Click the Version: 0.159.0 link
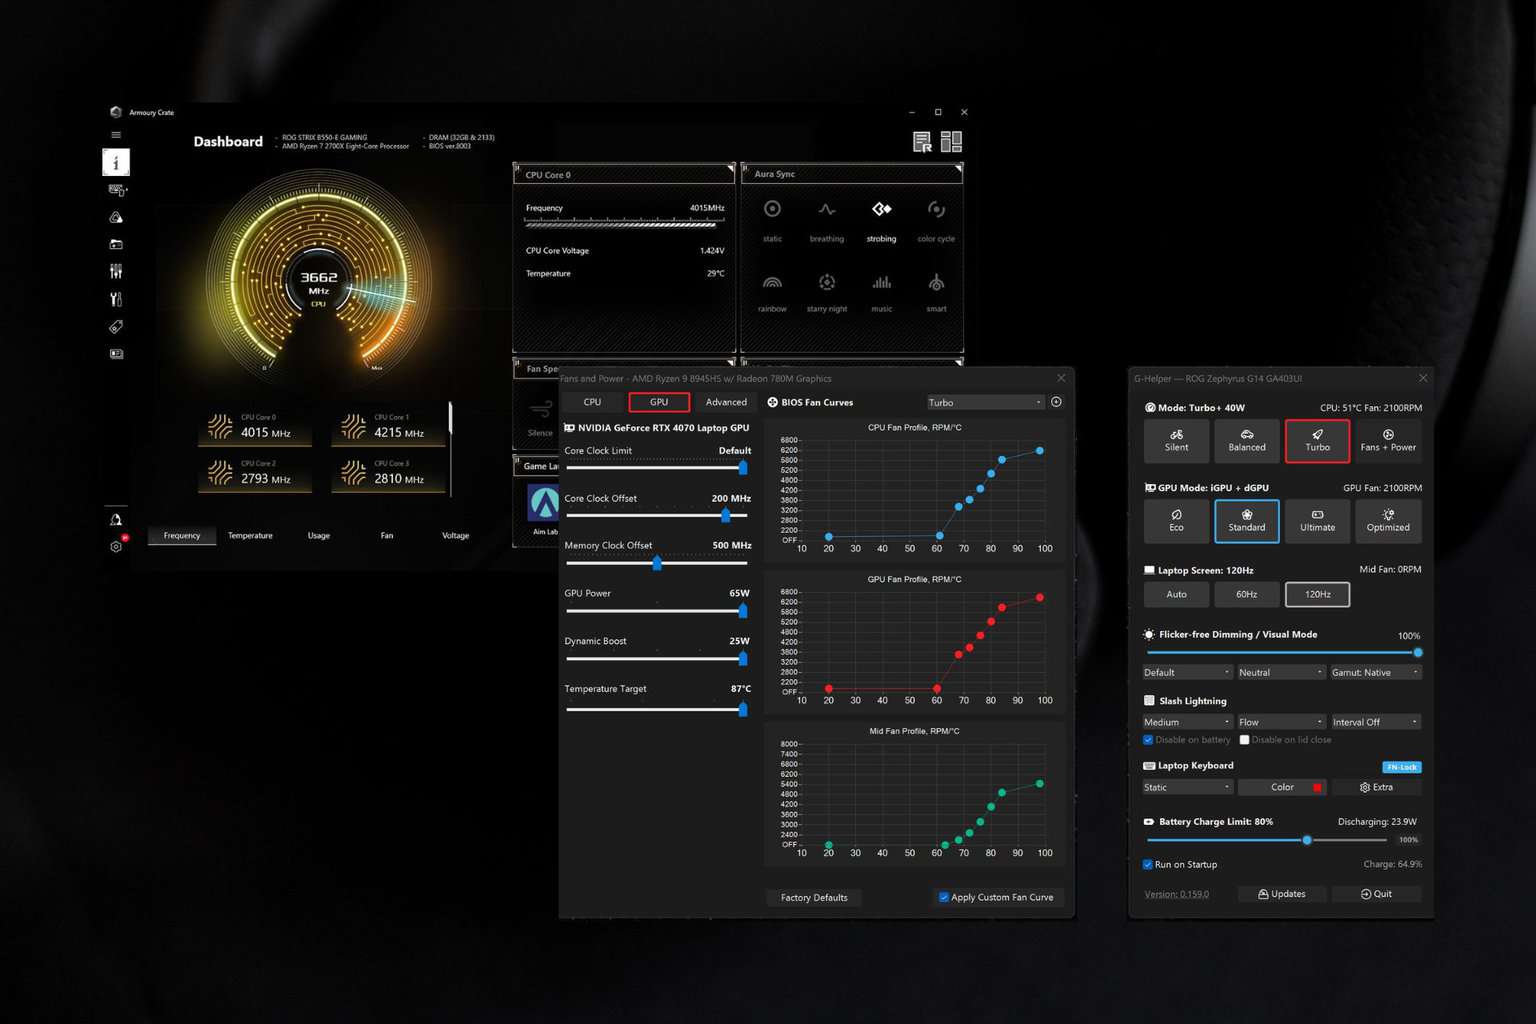 pyautogui.click(x=1176, y=894)
